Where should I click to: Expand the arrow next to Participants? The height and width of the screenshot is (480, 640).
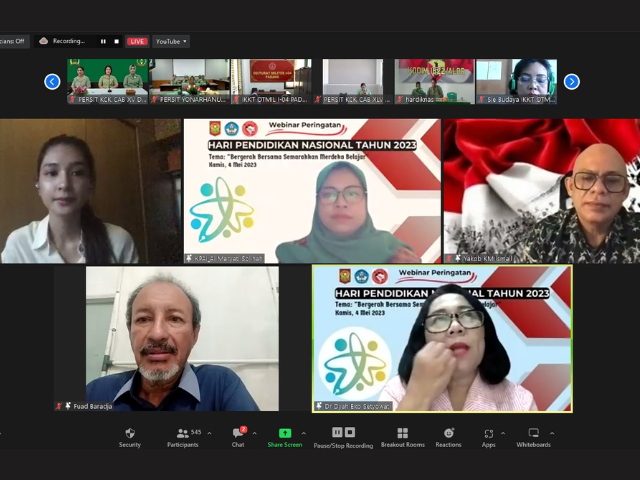(x=209, y=433)
